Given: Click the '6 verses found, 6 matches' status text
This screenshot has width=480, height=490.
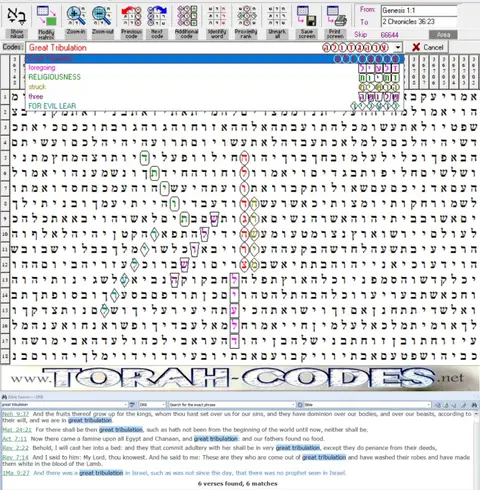Looking at the screenshot, I should click(x=237, y=483).
